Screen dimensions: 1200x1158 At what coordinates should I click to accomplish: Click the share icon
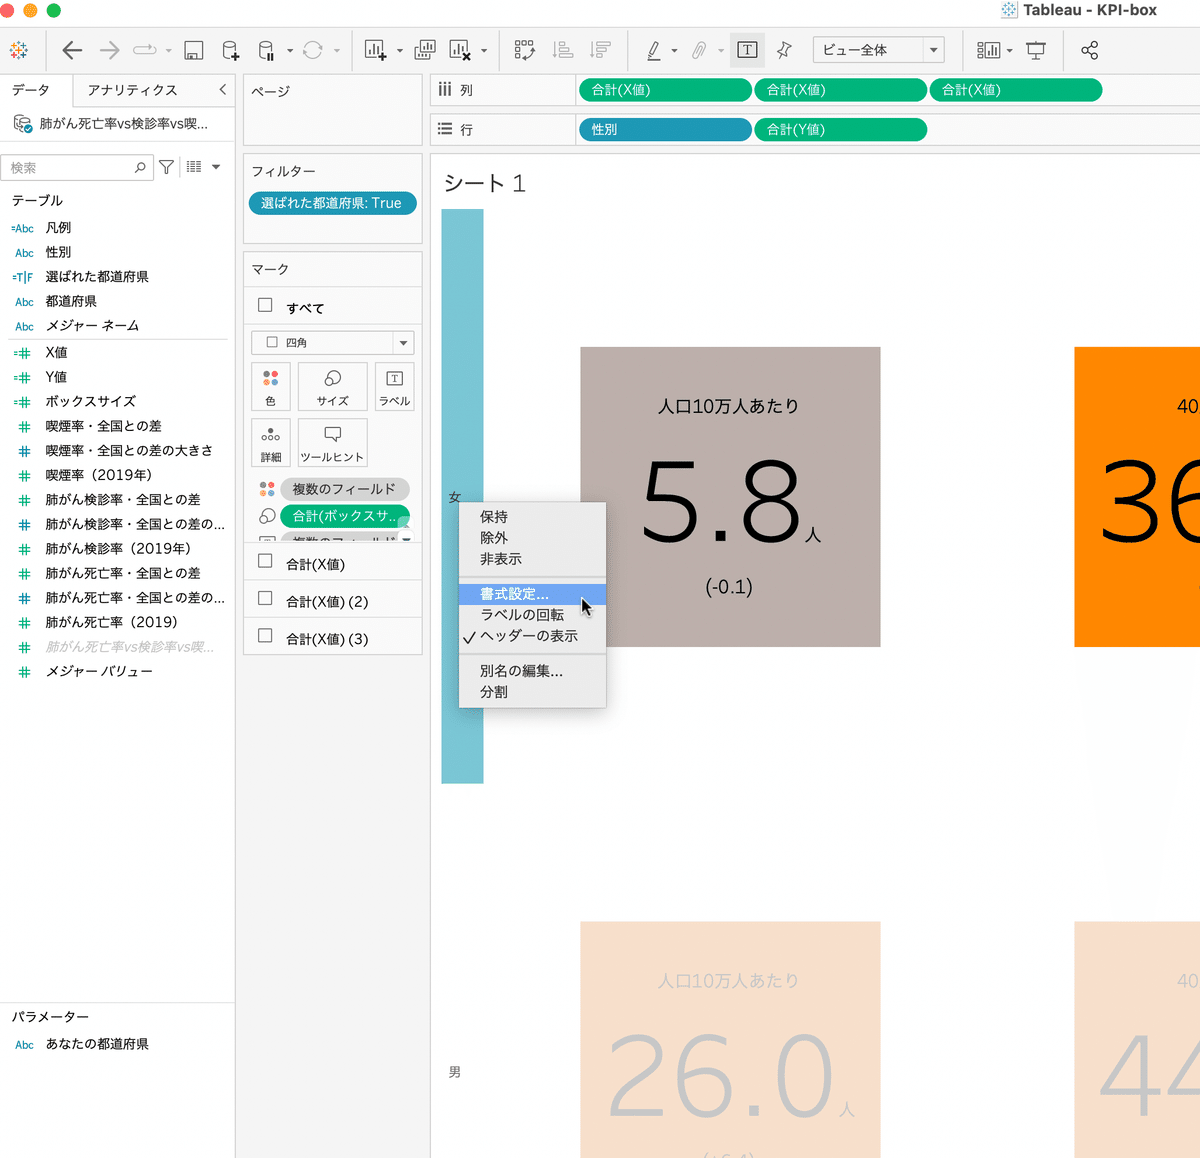tap(1089, 50)
